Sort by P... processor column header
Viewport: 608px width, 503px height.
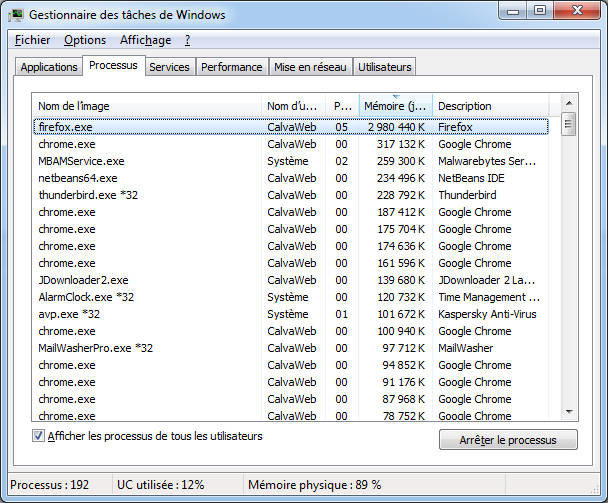click(343, 106)
